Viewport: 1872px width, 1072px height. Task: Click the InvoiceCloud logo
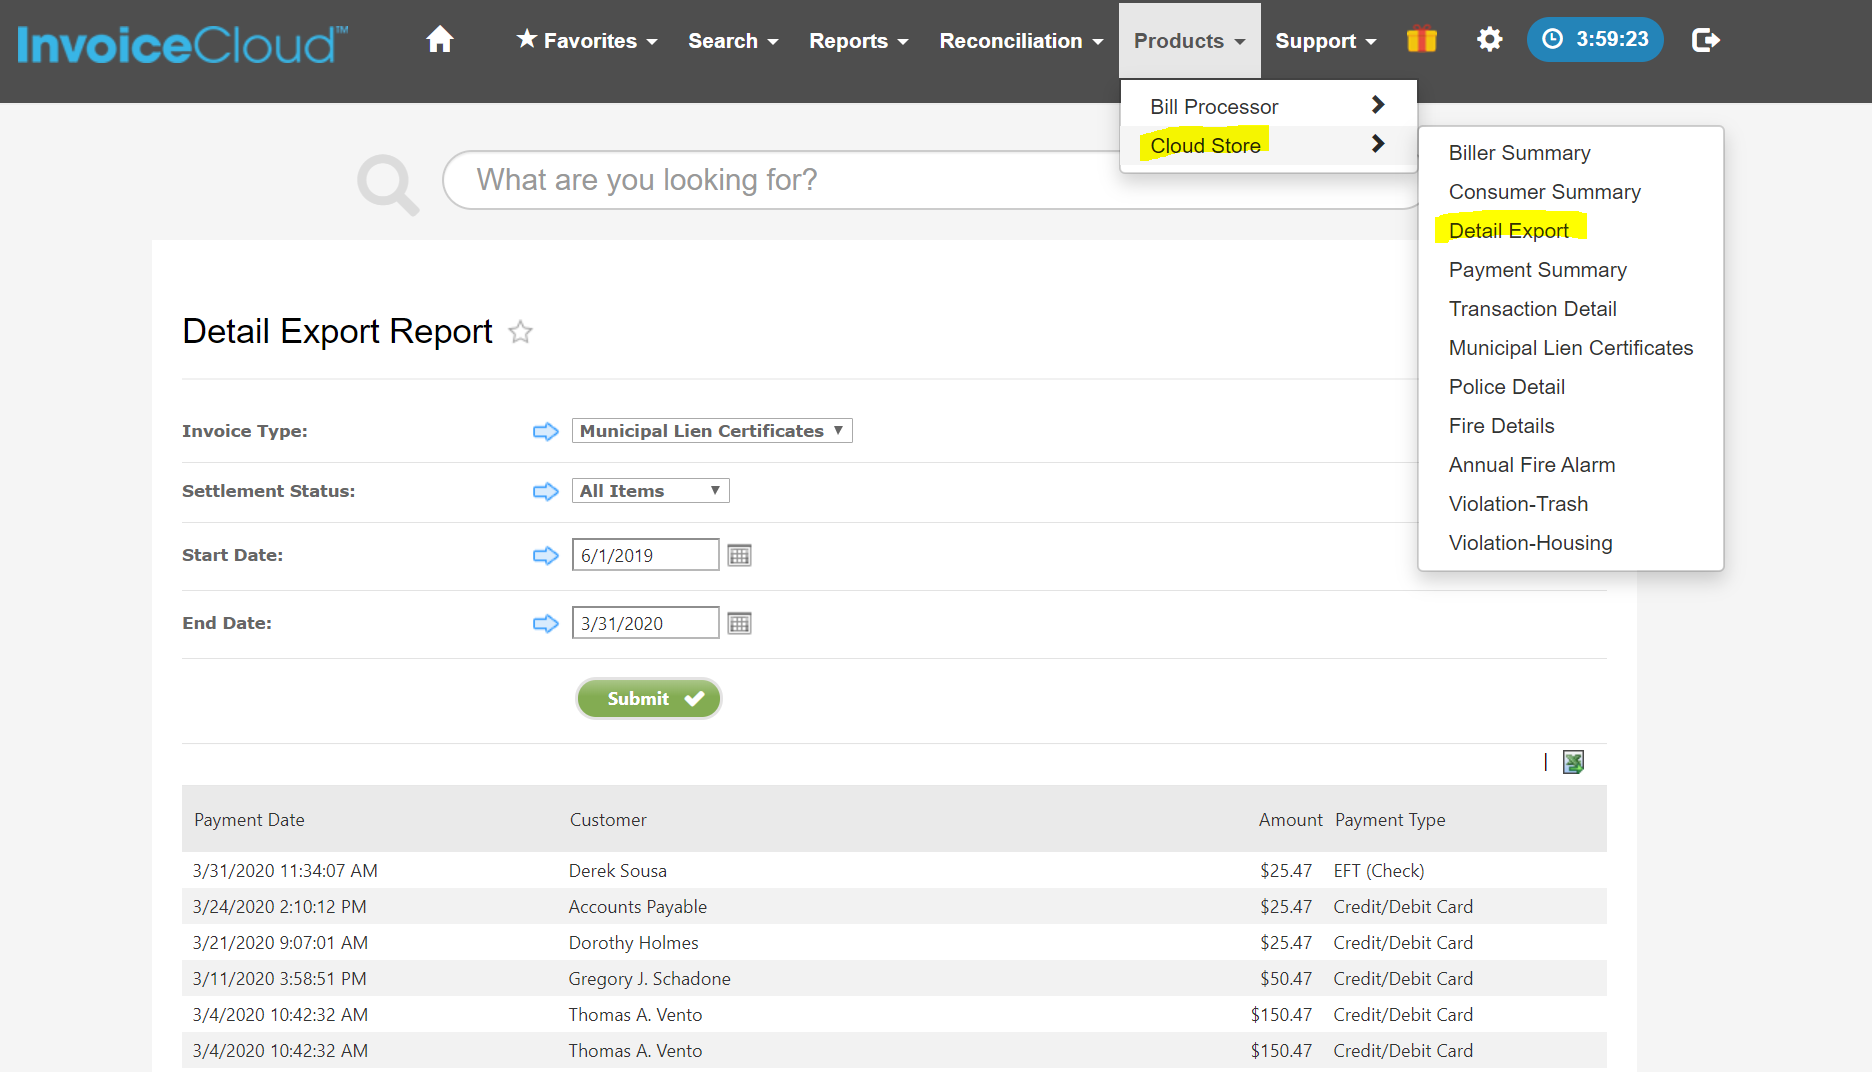[x=182, y=45]
